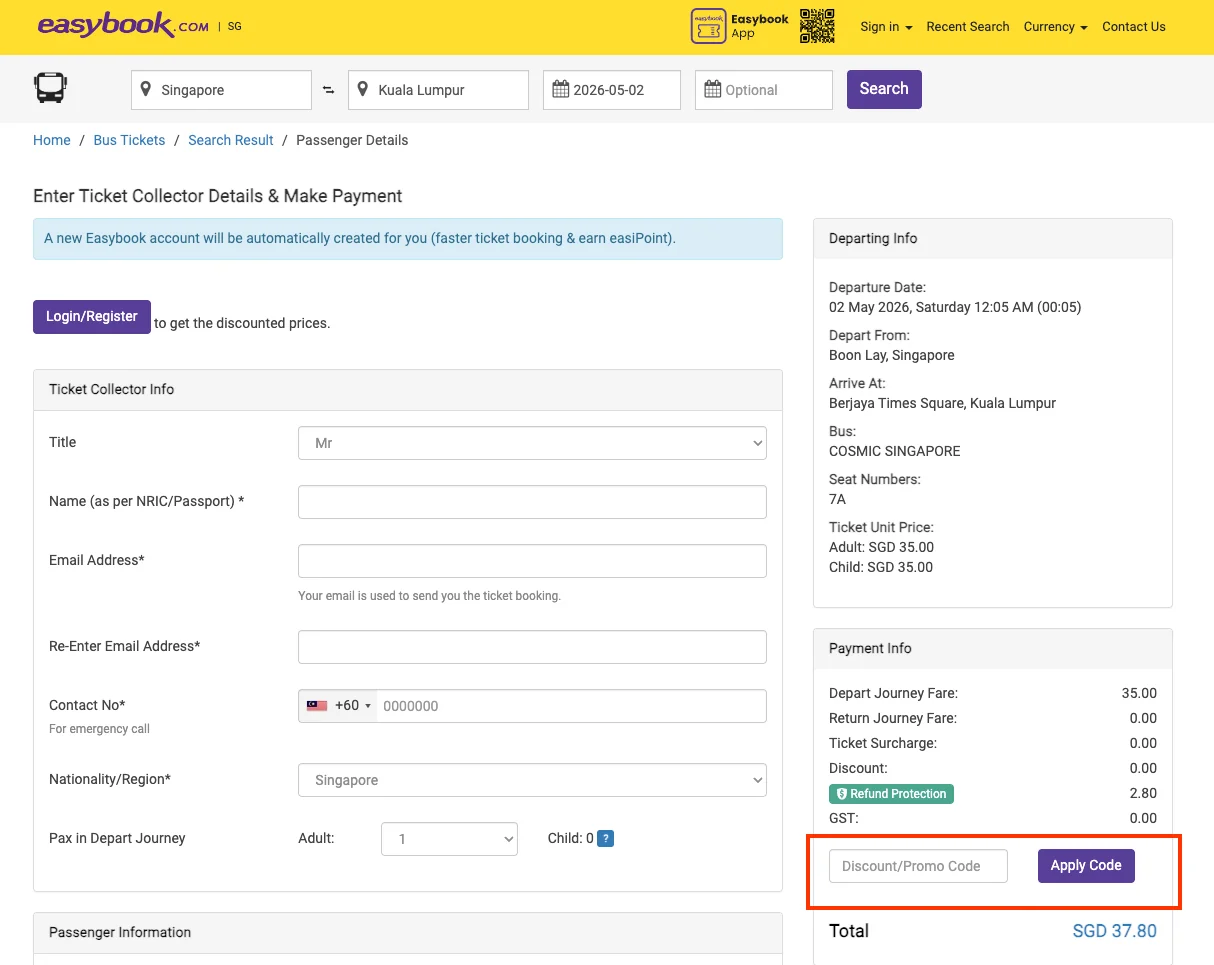The height and width of the screenshot is (965, 1214).
Task: Expand the Nationality/Region dropdown
Action: (x=532, y=780)
